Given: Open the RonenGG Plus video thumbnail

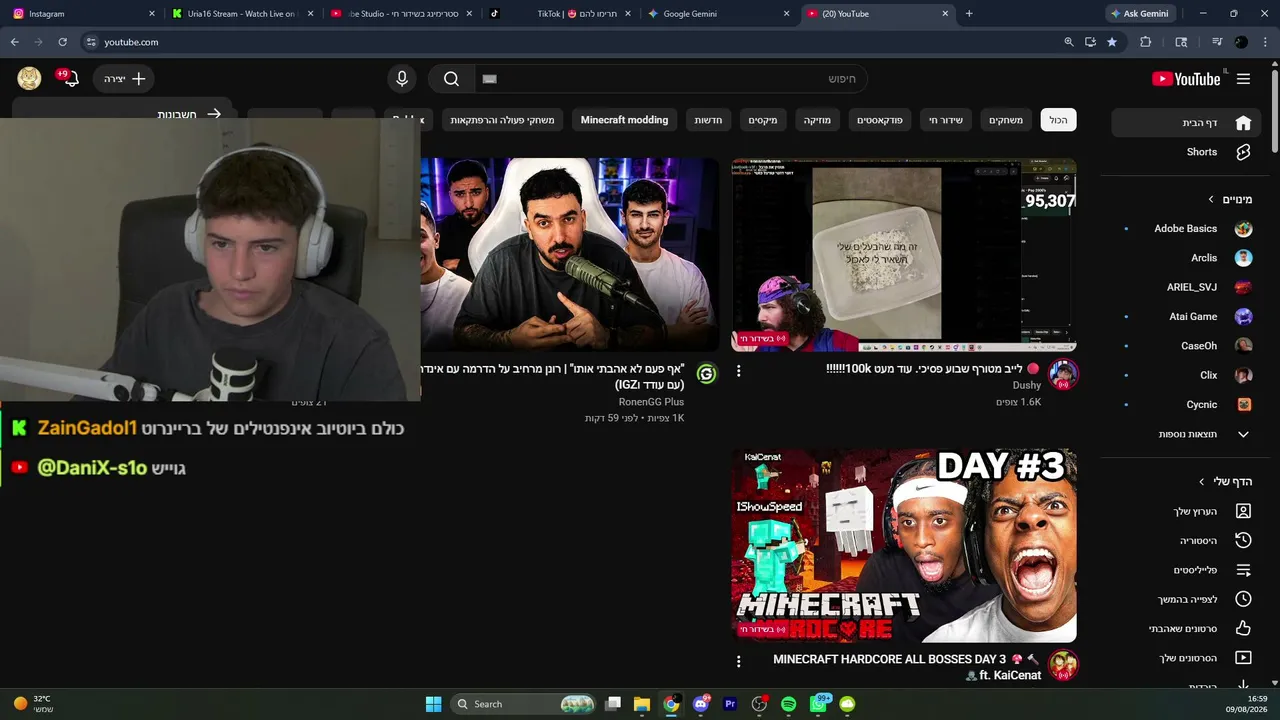Looking at the screenshot, I should [569, 255].
